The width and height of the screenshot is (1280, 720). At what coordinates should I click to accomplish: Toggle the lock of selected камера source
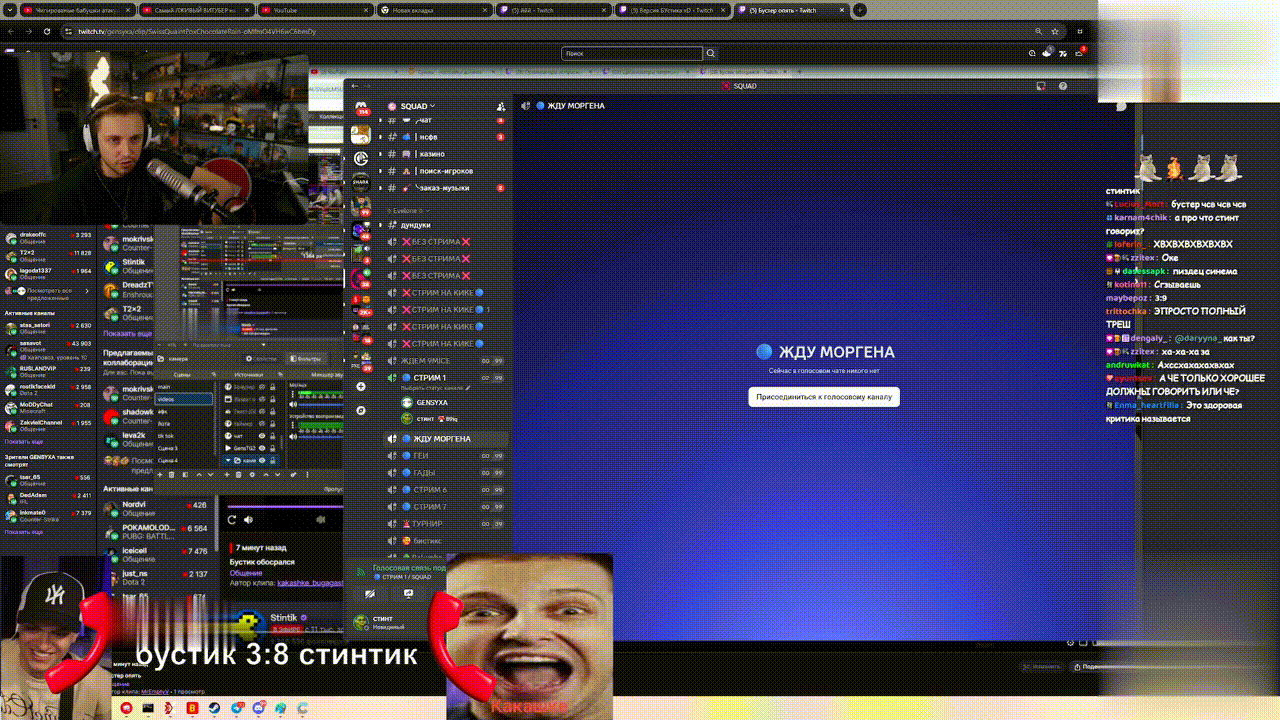pos(273,460)
